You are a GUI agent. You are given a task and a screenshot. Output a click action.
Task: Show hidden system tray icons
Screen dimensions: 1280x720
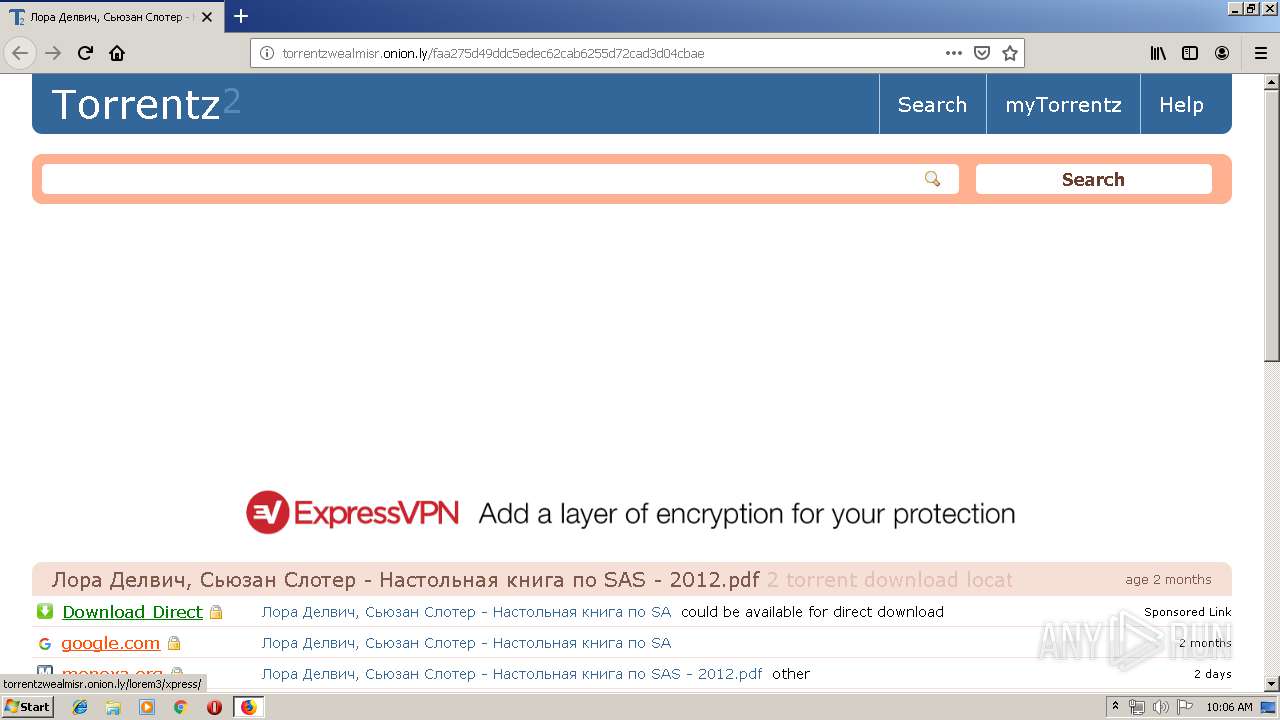click(x=1116, y=707)
